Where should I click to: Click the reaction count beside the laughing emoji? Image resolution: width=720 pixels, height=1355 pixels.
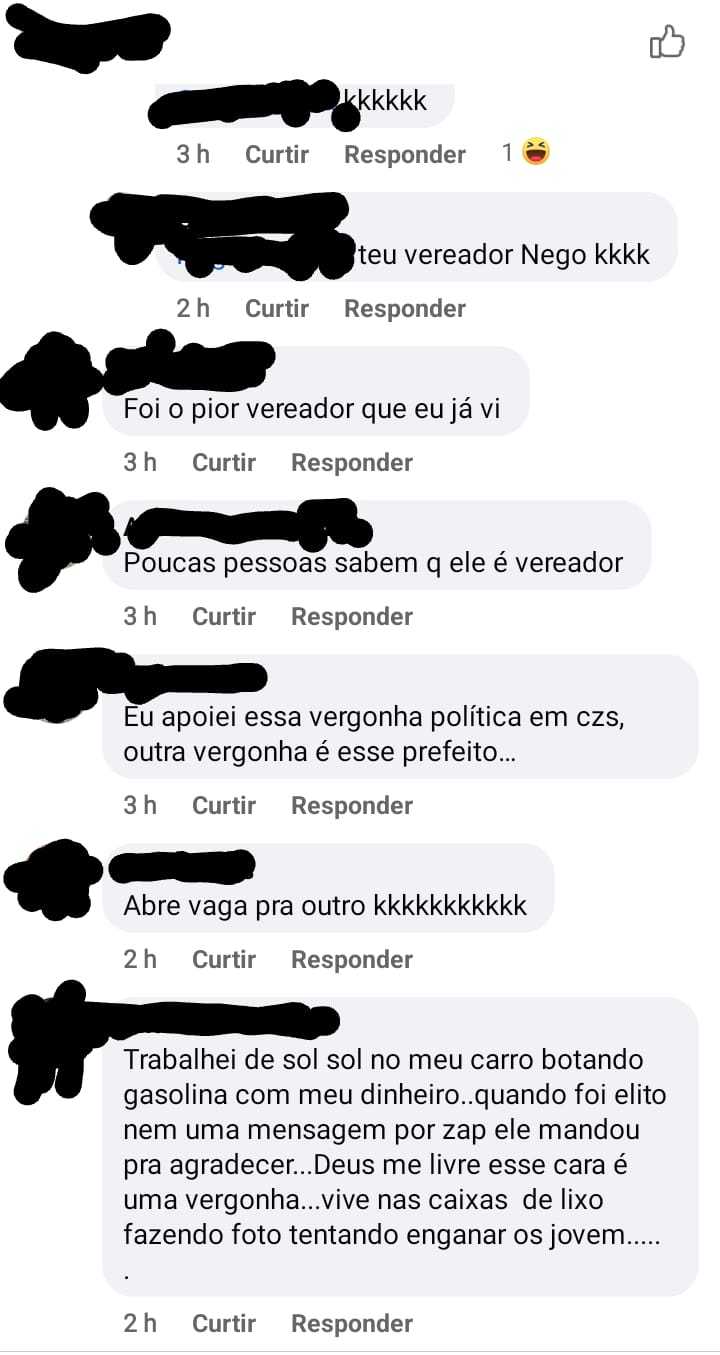coord(508,153)
